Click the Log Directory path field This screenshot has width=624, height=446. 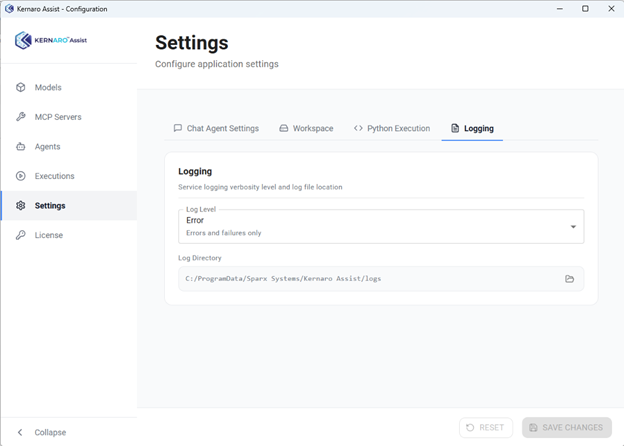[365, 279]
